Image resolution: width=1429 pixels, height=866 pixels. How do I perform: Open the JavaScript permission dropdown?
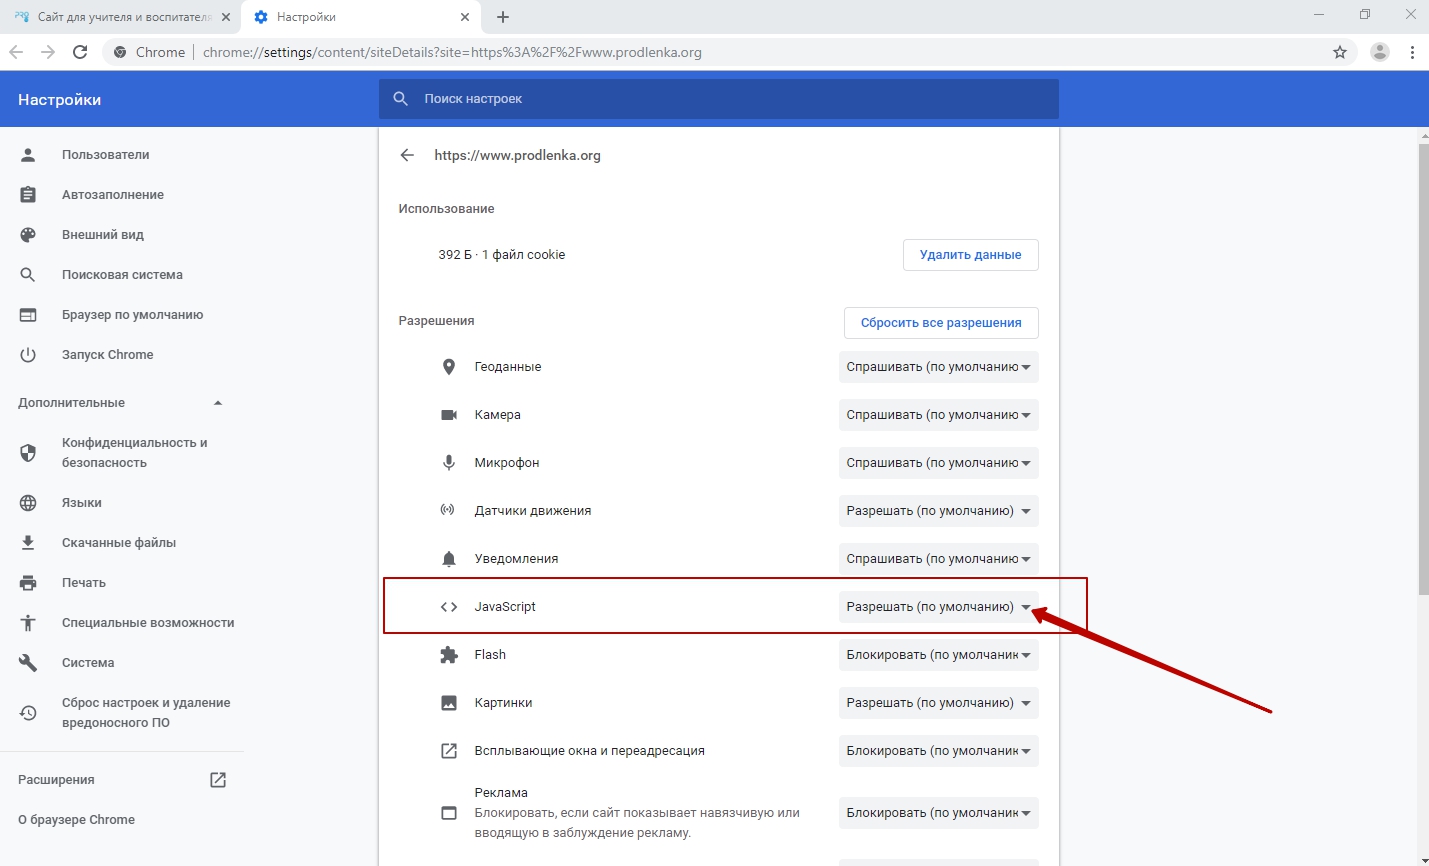[937, 607]
